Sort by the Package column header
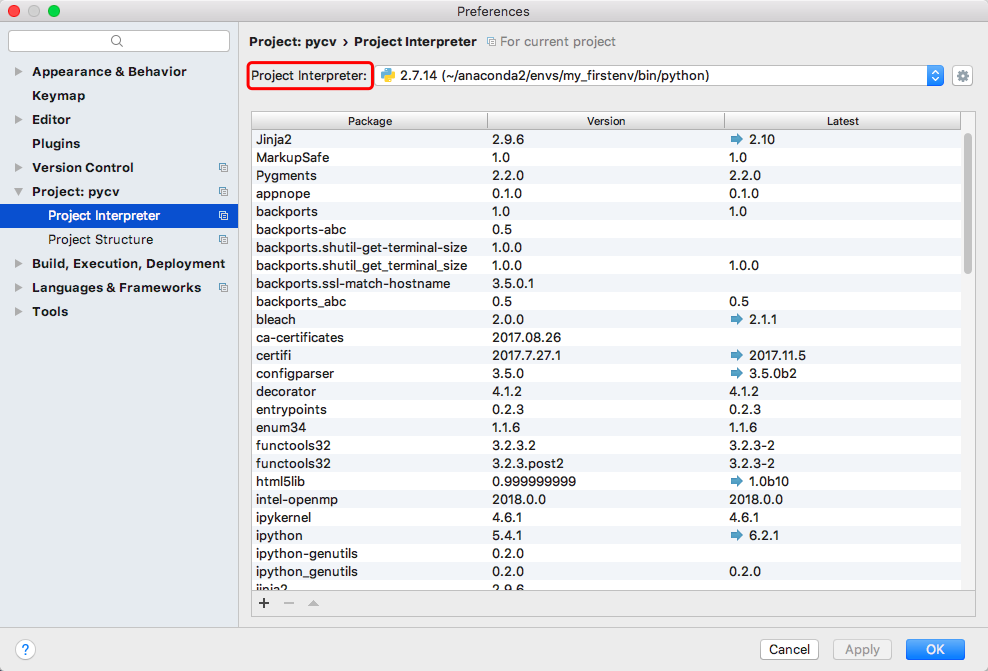Image resolution: width=988 pixels, height=671 pixels. tap(370, 121)
